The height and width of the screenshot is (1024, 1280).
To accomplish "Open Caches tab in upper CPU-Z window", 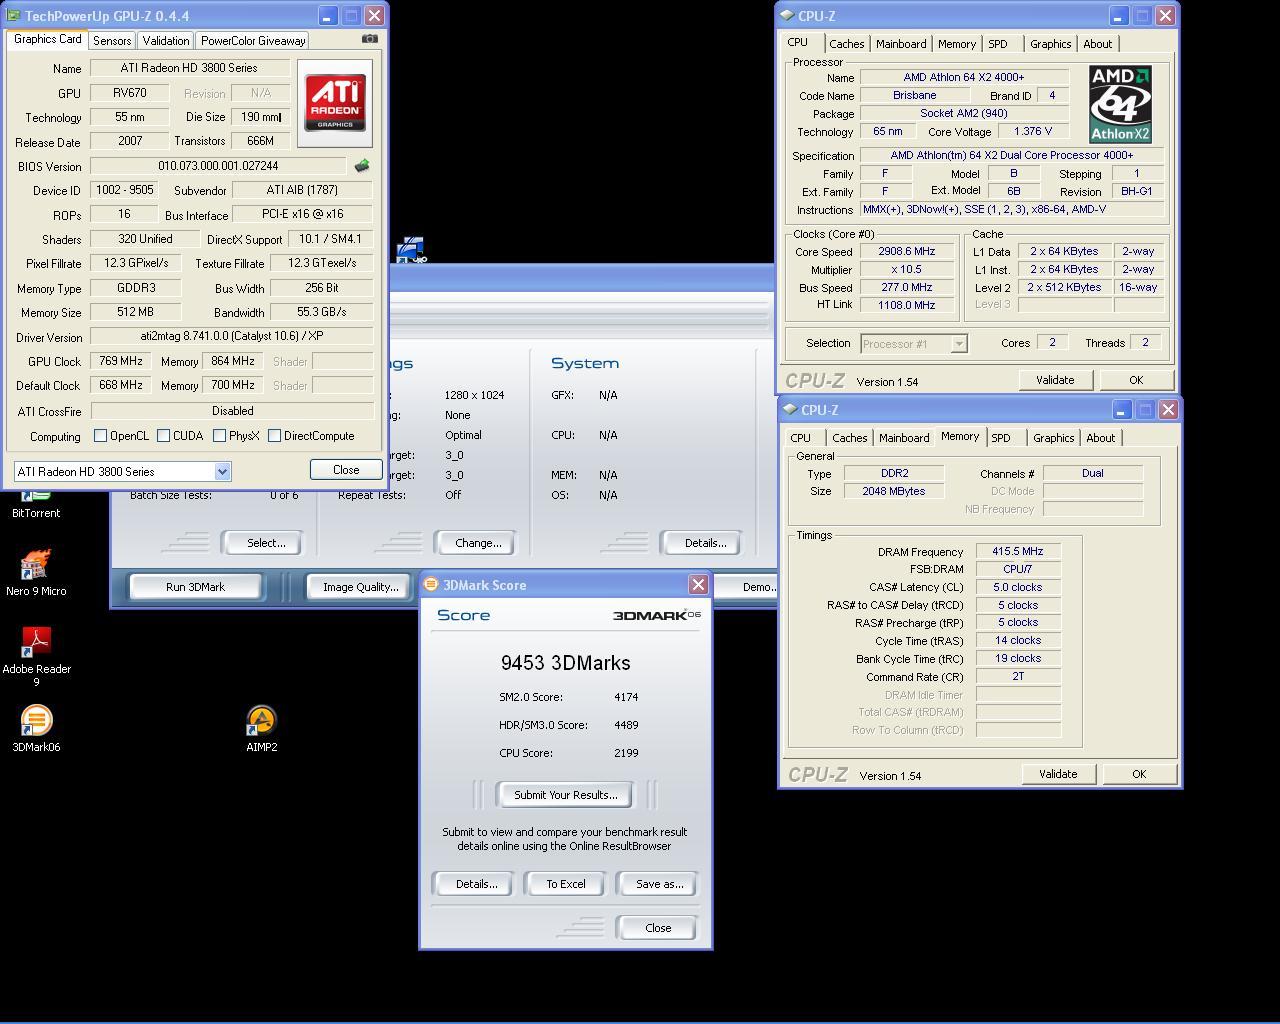I will point(846,43).
